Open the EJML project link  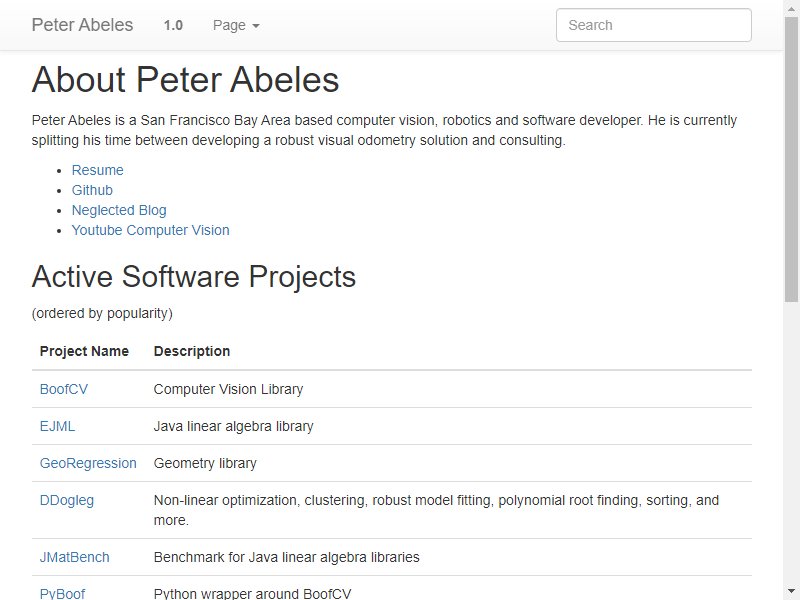pos(57,426)
